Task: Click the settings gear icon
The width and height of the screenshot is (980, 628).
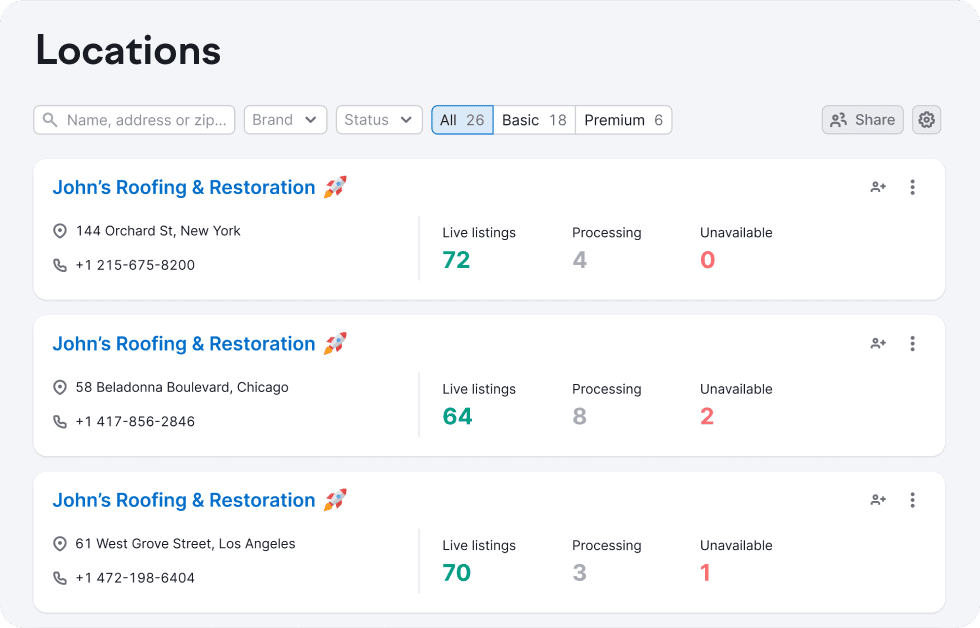Action: [x=927, y=120]
